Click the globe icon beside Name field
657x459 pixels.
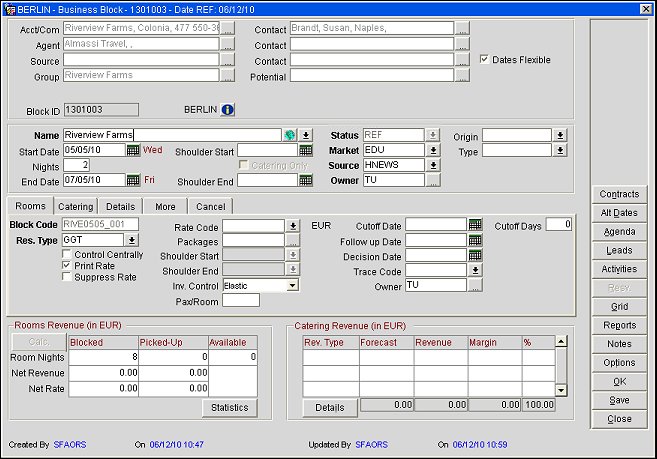290,135
